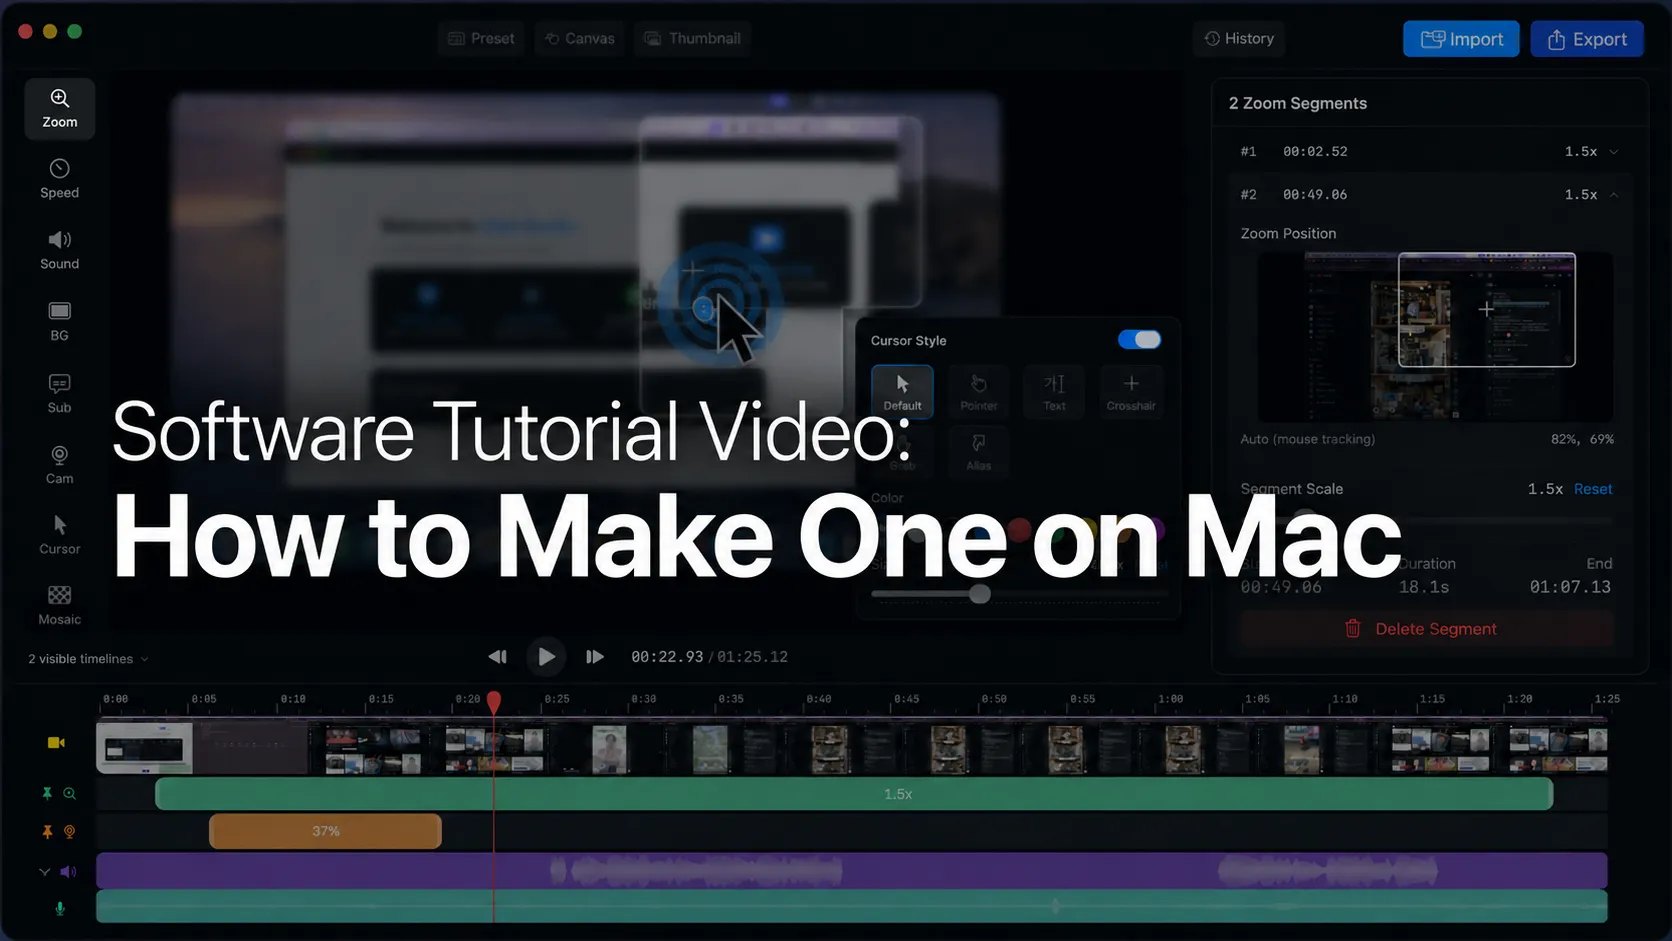The width and height of the screenshot is (1672, 941).
Task: Click the 1:00 mark on timeline ruler
Action: (x=1170, y=699)
